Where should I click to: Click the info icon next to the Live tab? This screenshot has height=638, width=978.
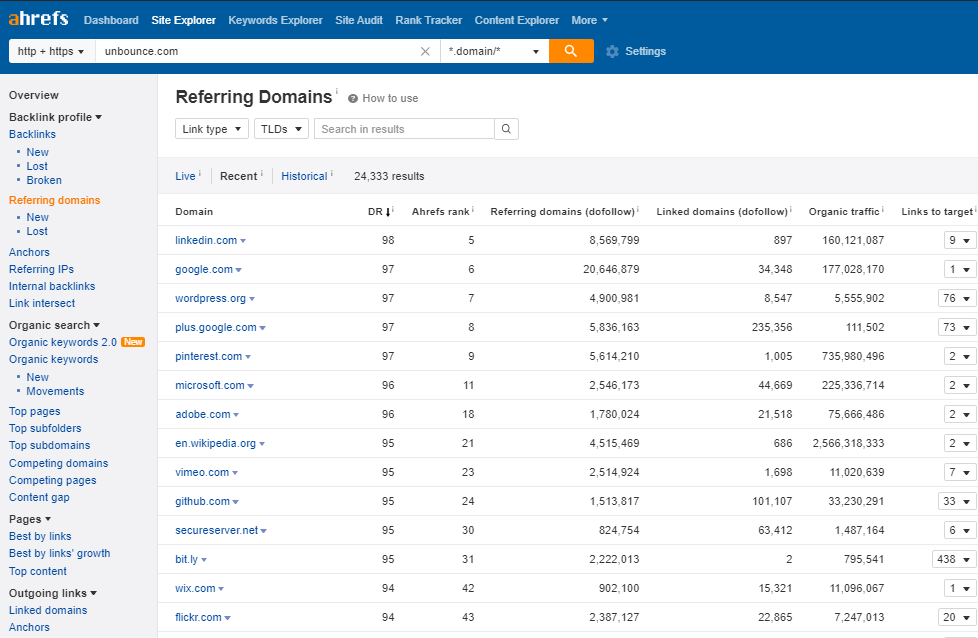pos(199,174)
